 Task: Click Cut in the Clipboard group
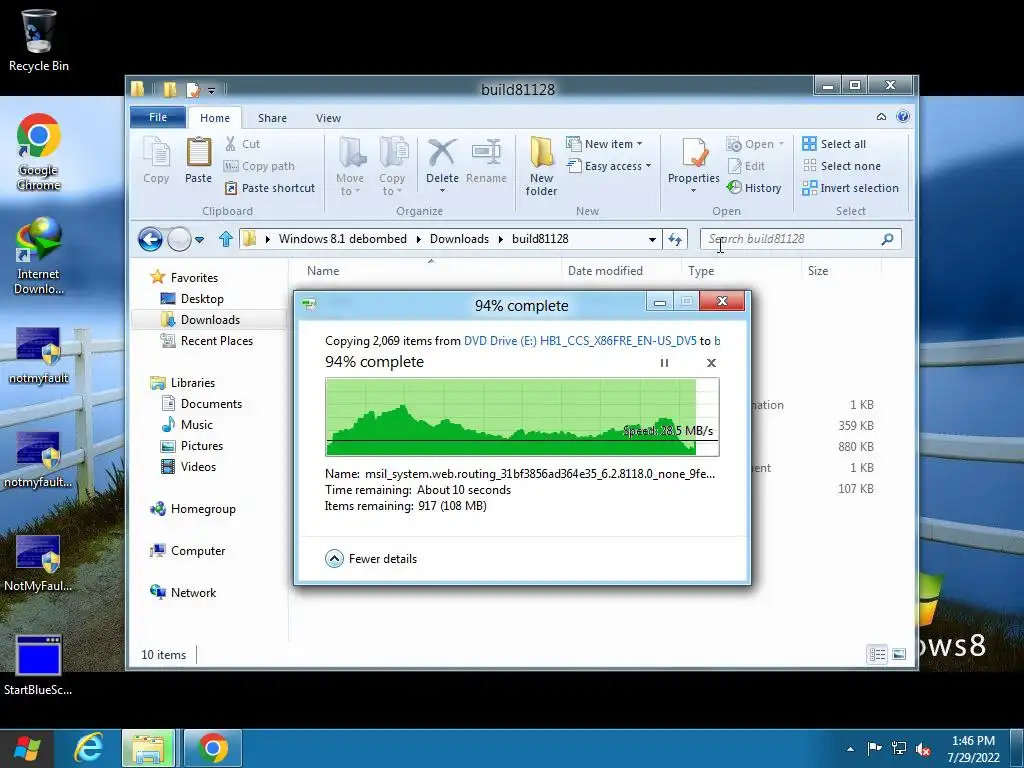242,144
